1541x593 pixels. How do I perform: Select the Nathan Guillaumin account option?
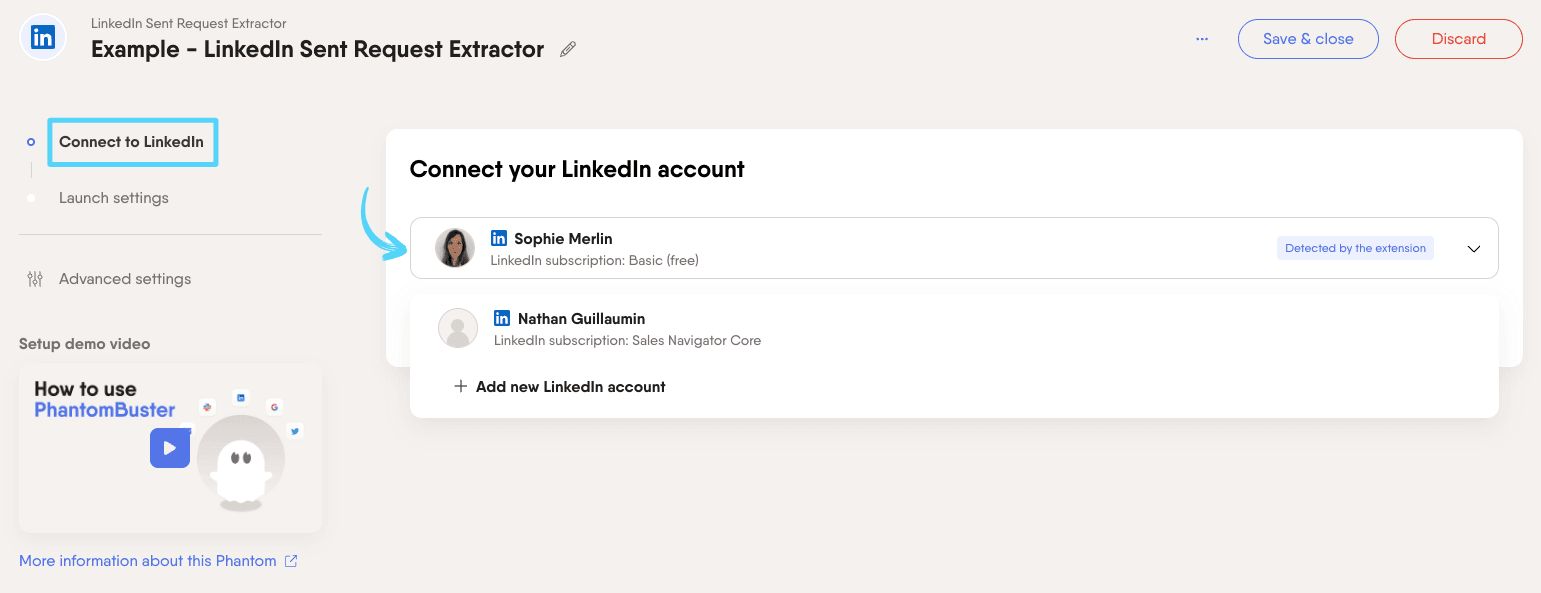tap(954, 328)
